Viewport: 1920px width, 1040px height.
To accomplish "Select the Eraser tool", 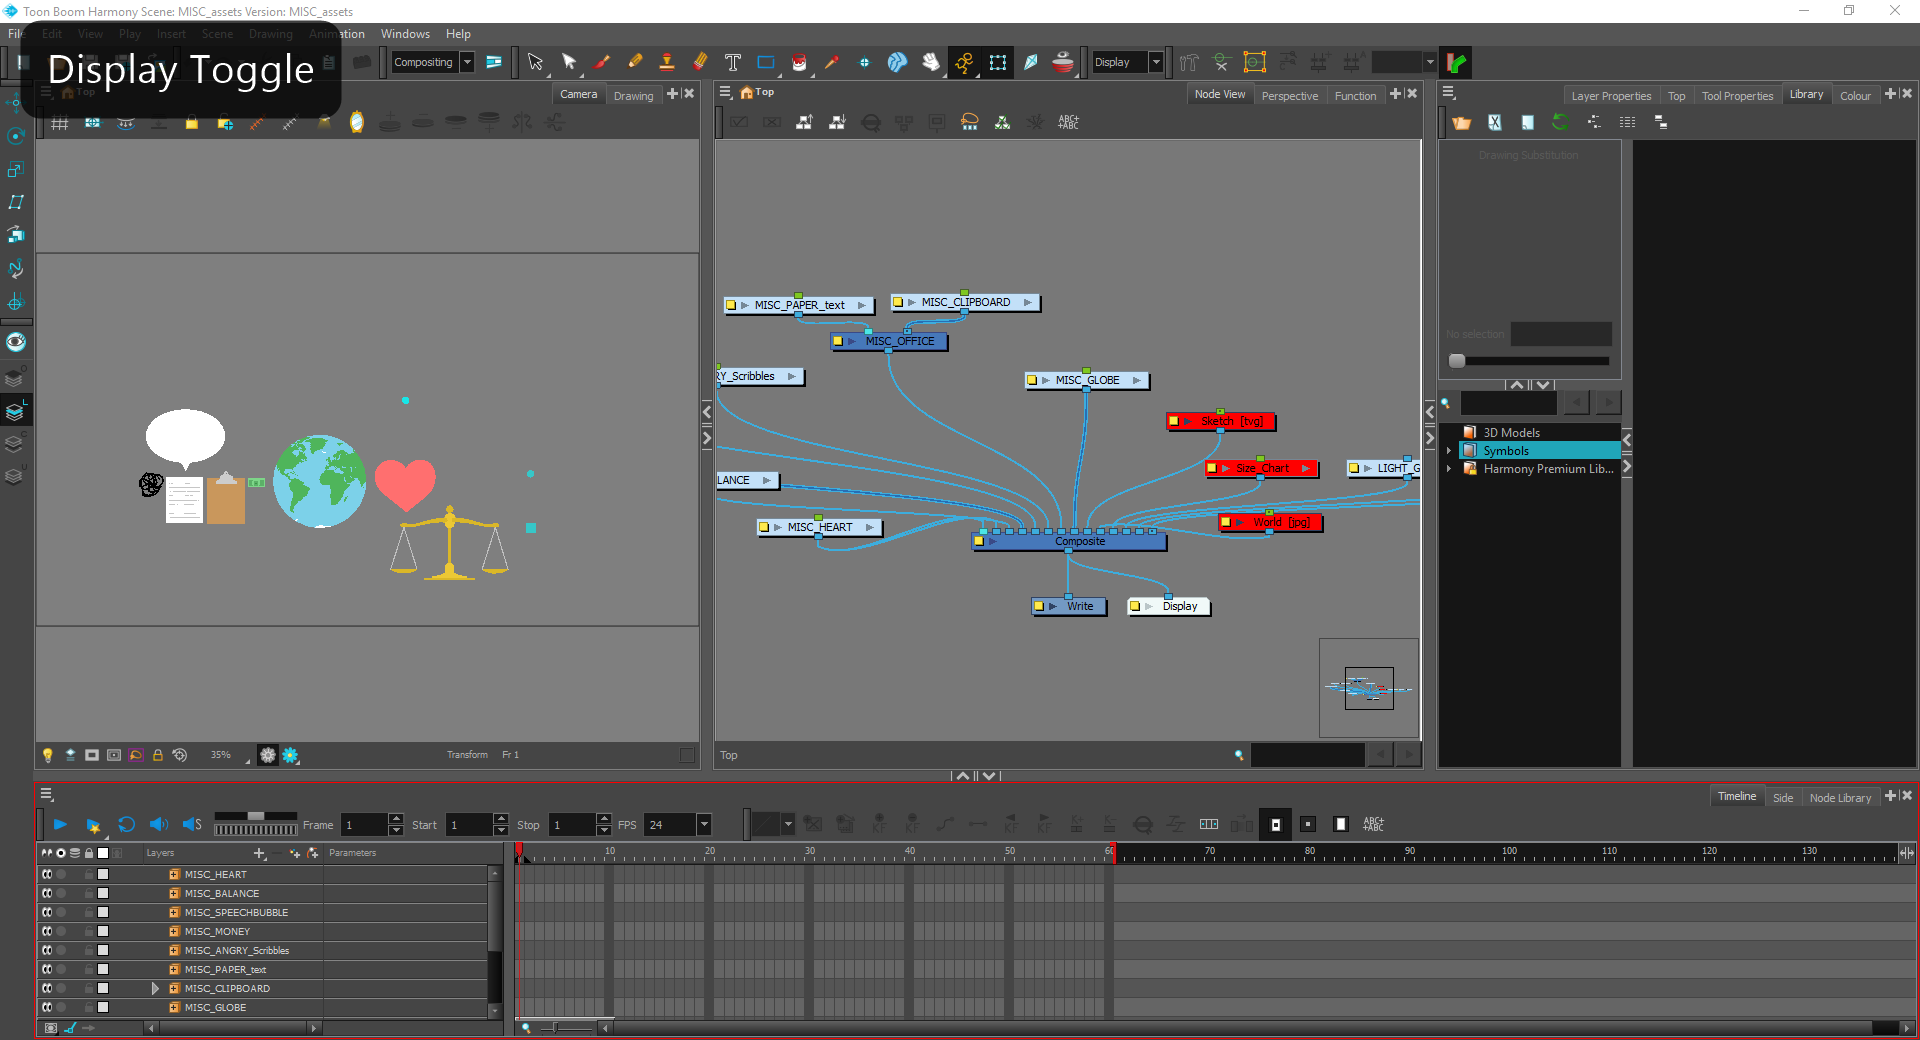I will click(x=700, y=62).
